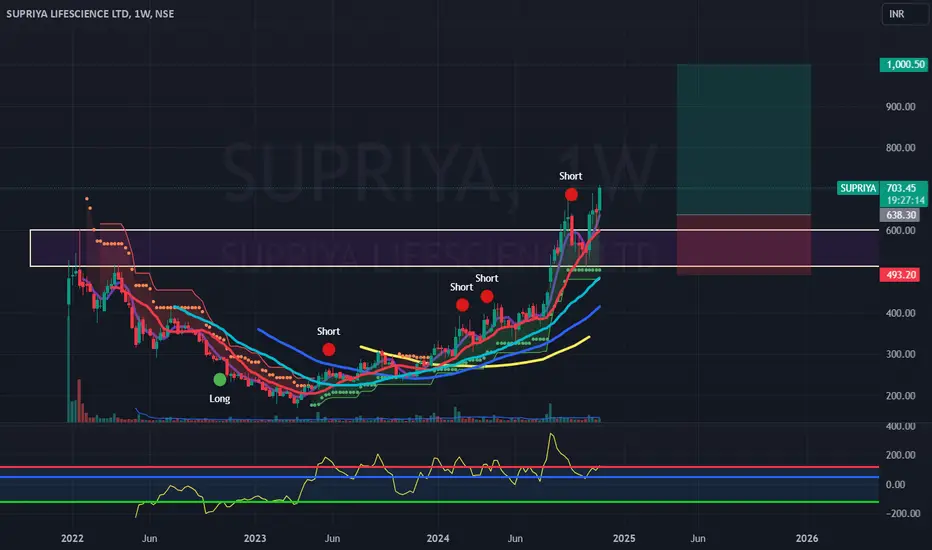Click the topmost Short signal red dot

(571, 194)
